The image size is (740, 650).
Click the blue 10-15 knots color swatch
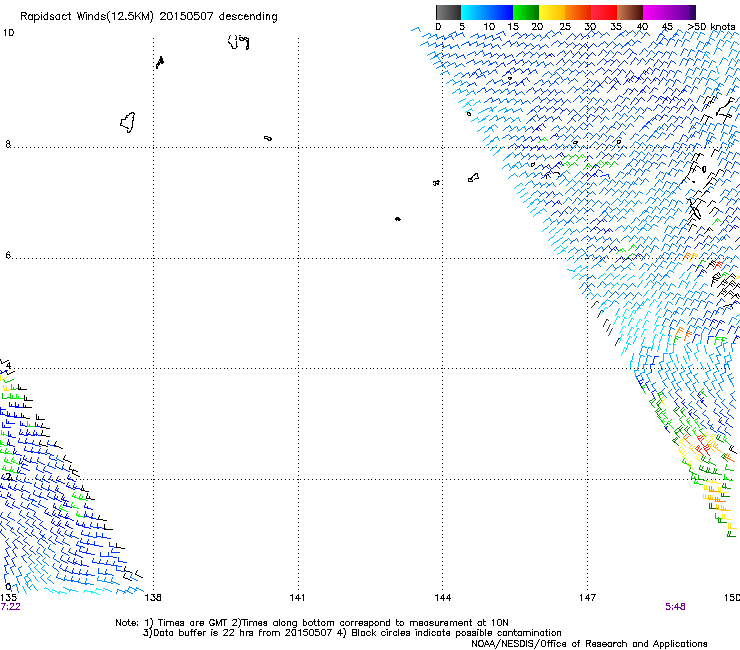coord(500,12)
